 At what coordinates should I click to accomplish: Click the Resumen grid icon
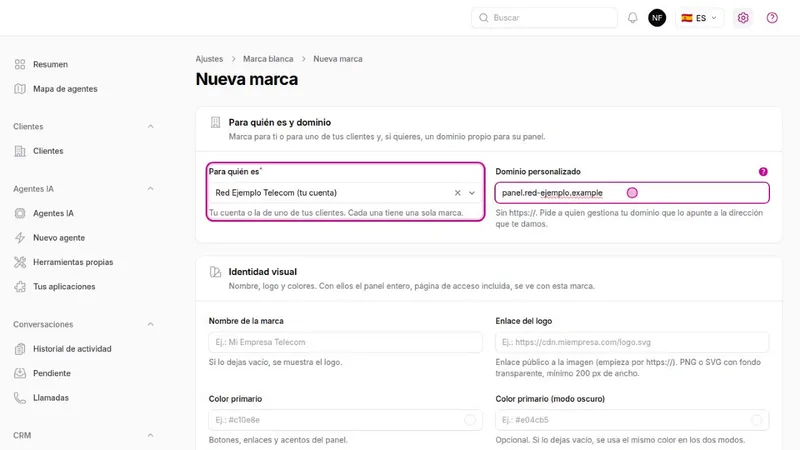tap(20, 64)
